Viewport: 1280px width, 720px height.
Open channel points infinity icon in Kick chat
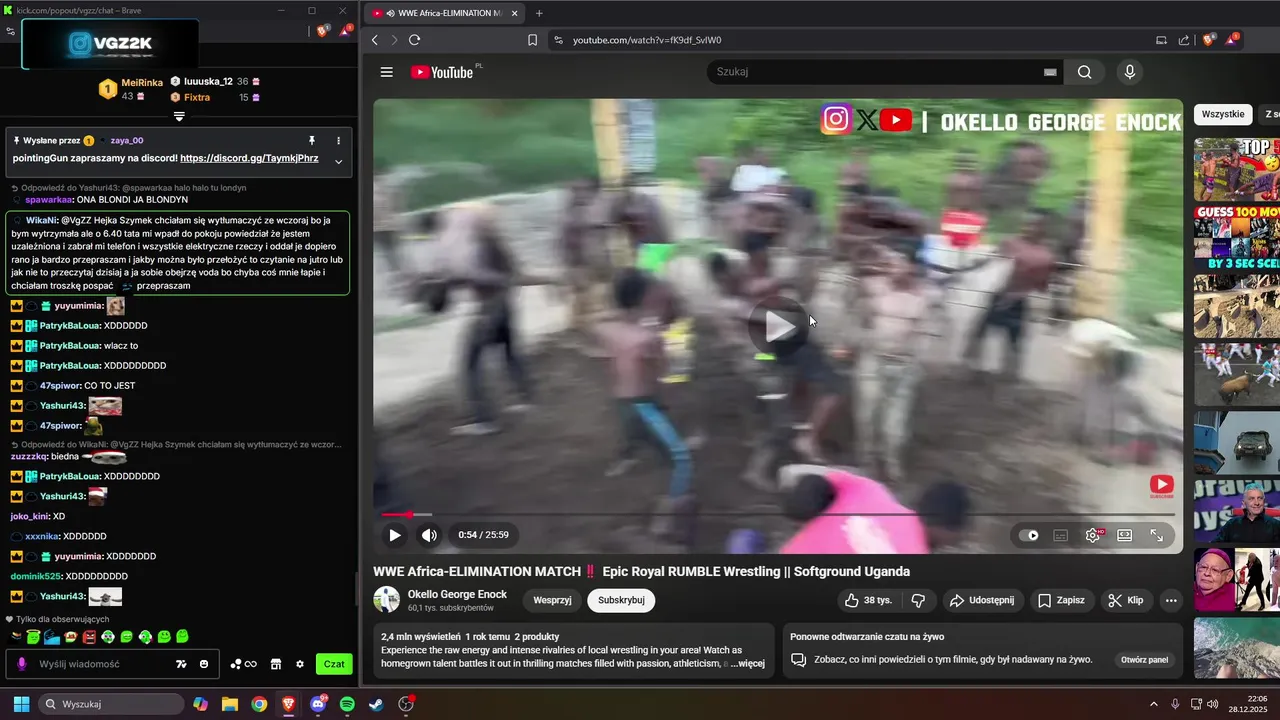(244, 664)
